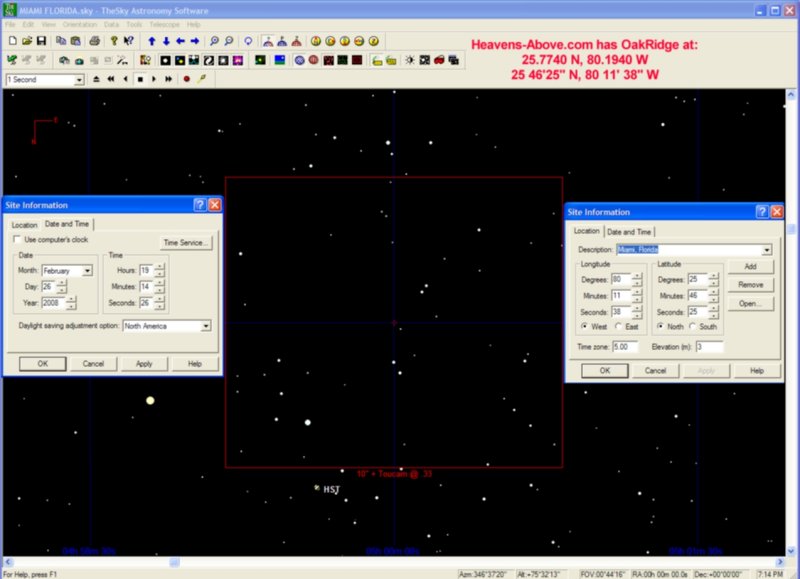
Task: Move the sky view right with blue right arrow
Action: (194, 41)
